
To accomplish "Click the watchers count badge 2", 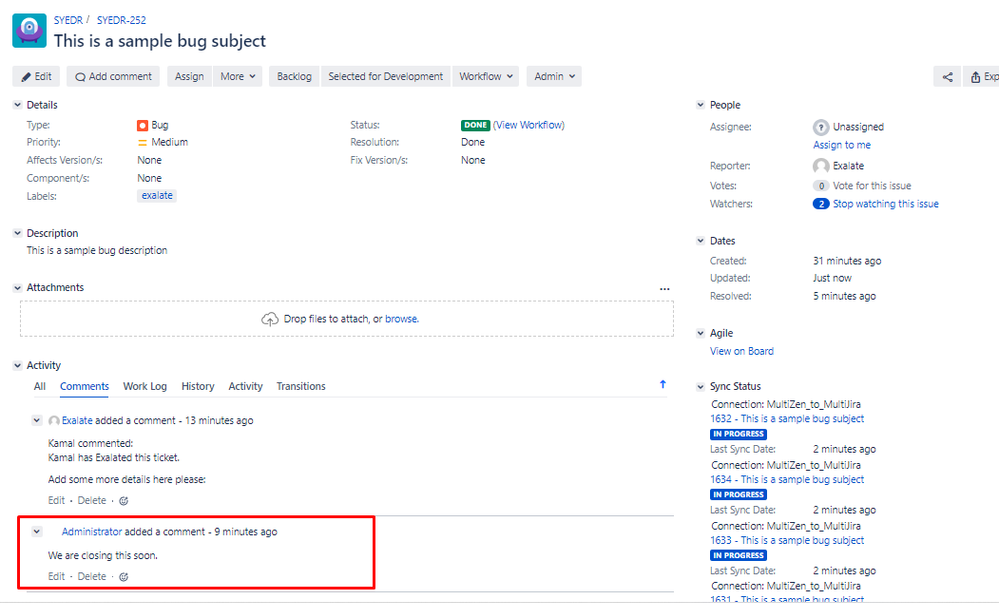I will 821,204.
